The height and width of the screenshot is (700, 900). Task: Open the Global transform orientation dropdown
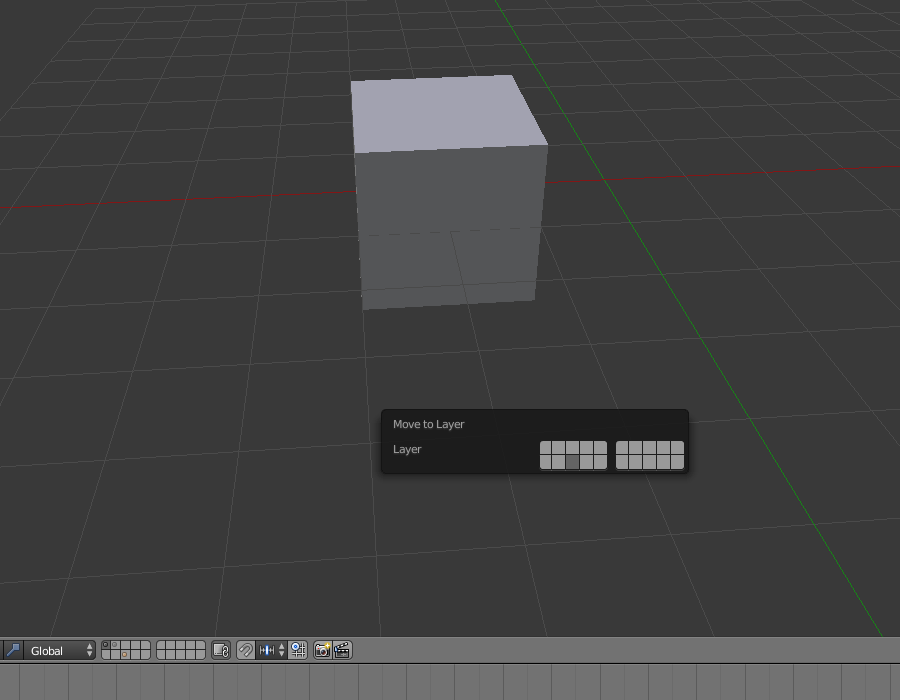tap(60, 650)
